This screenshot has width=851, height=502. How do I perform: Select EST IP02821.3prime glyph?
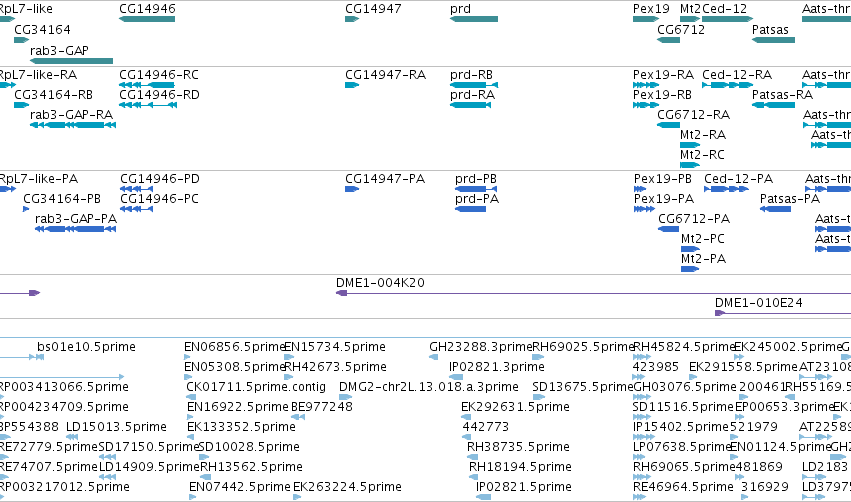pyautogui.click(x=456, y=377)
